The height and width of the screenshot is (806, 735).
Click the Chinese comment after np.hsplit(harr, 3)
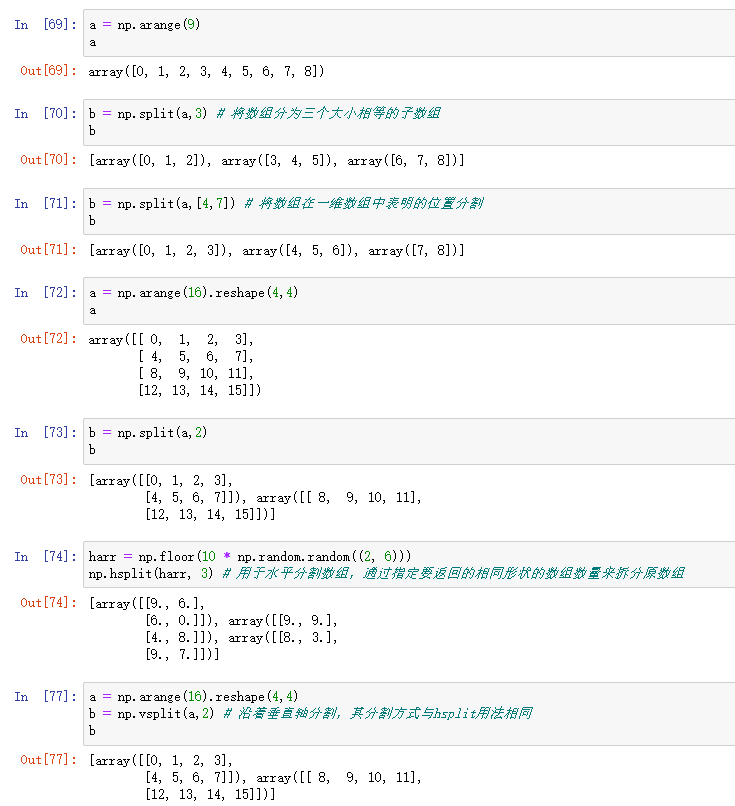(453, 573)
